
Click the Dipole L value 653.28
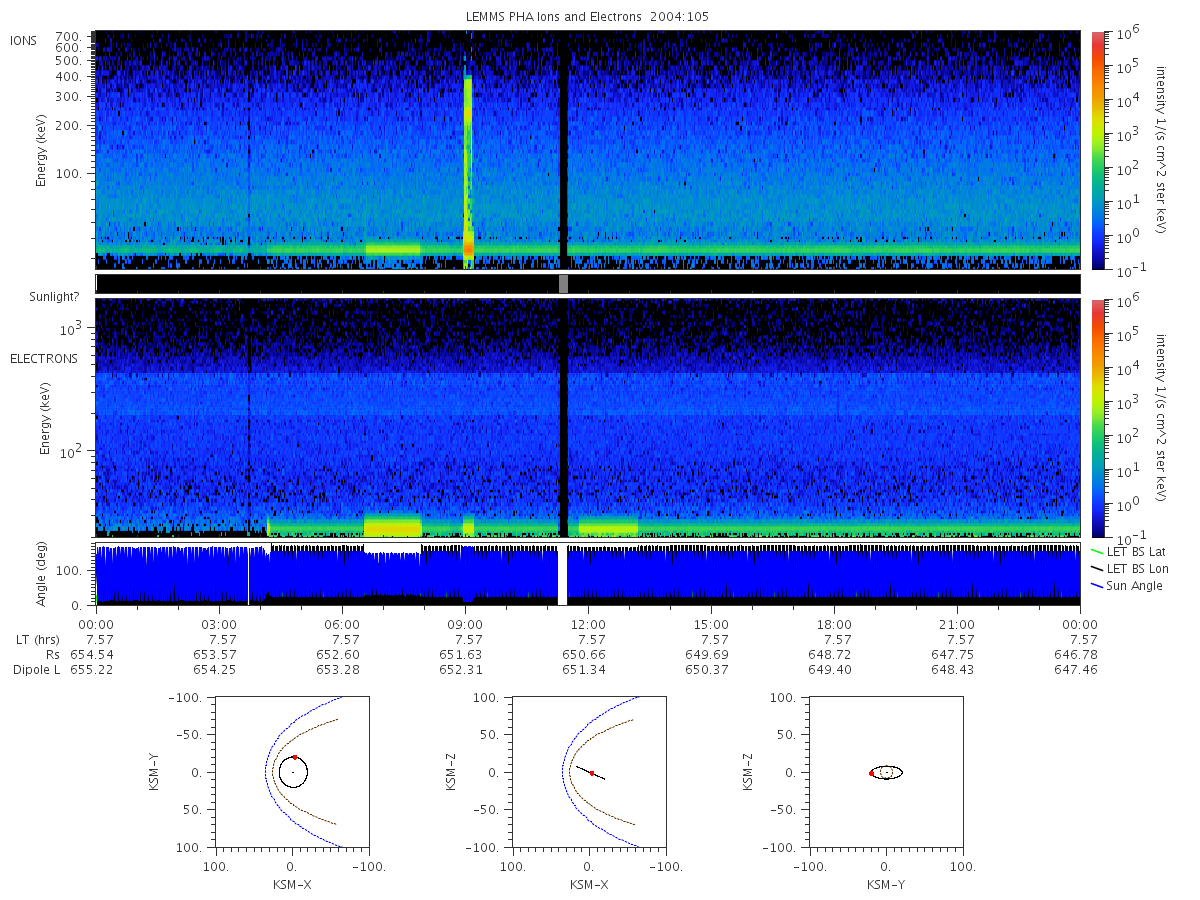click(x=337, y=669)
